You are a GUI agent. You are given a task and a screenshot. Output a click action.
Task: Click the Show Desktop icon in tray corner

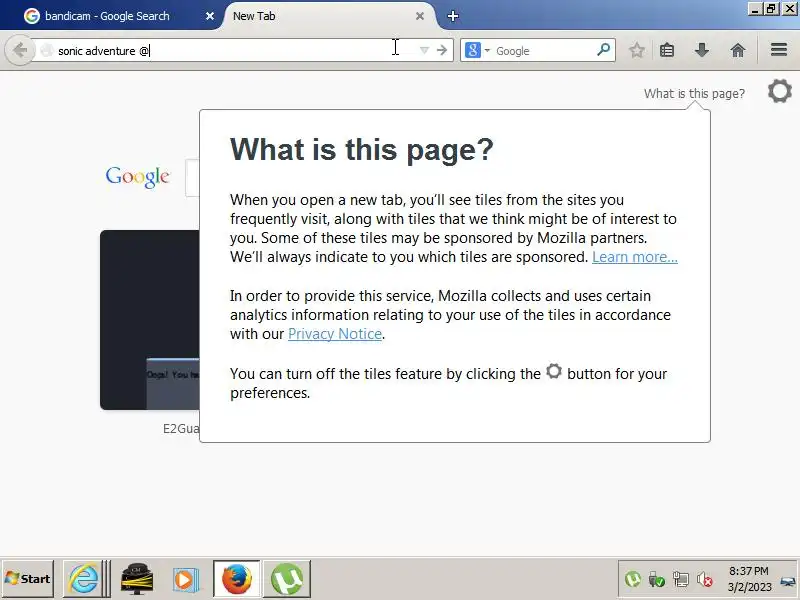tap(788, 580)
